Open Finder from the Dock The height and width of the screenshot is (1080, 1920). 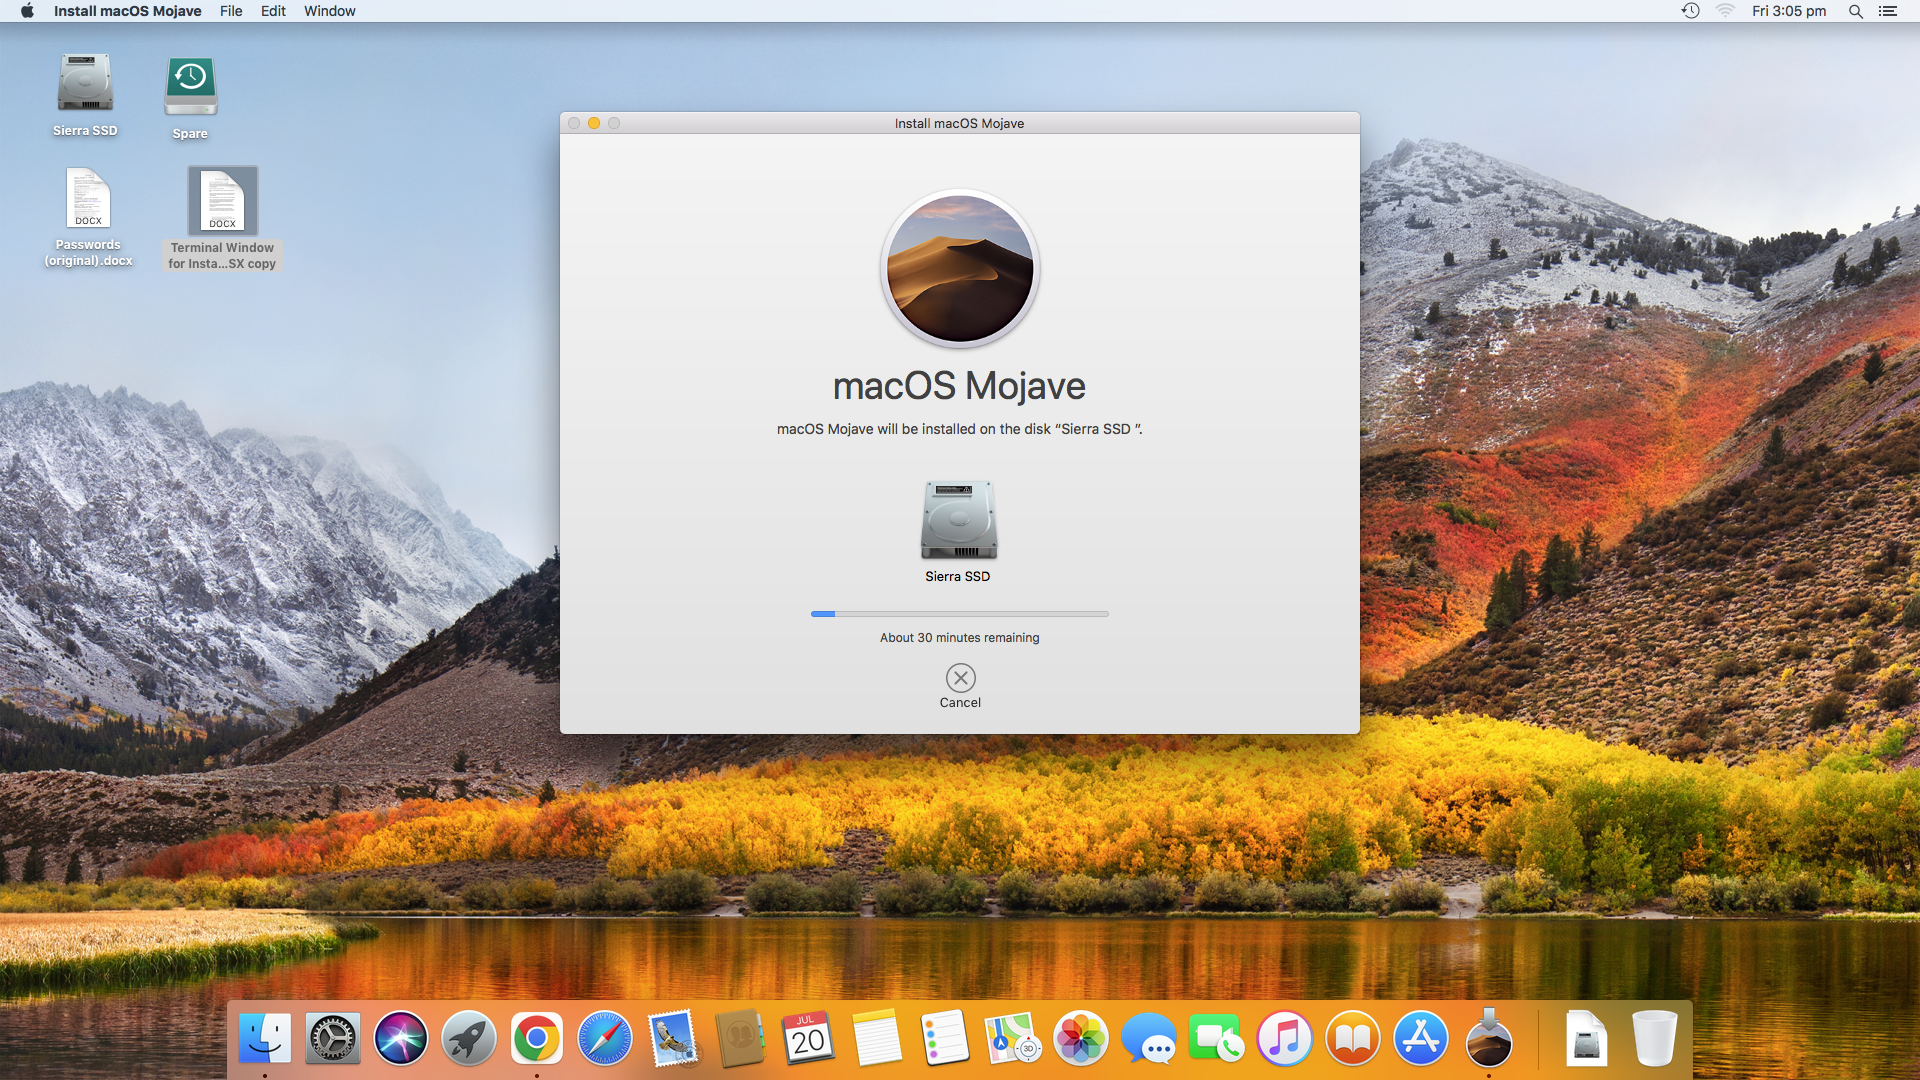265,1039
